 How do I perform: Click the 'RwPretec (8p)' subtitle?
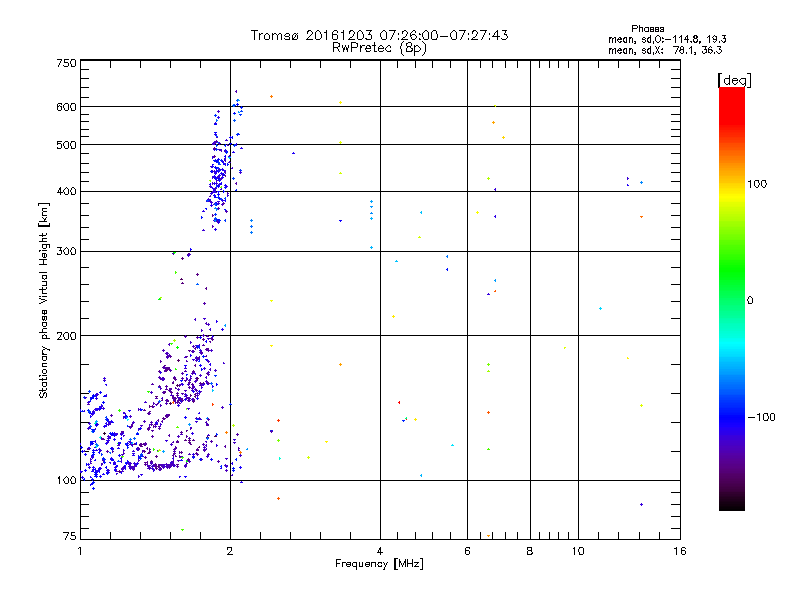tap(379, 48)
